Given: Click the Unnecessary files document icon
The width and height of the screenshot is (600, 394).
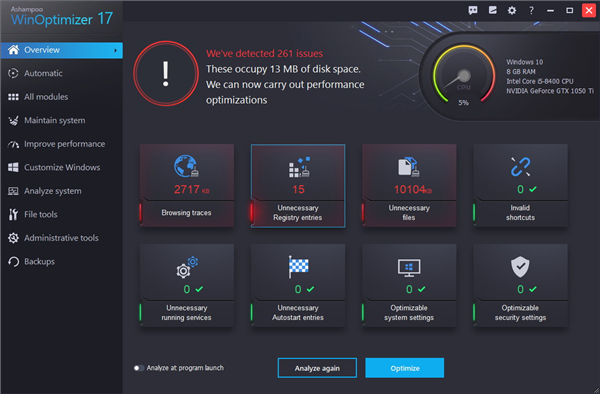Looking at the screenshot, I should coord(409,167).
